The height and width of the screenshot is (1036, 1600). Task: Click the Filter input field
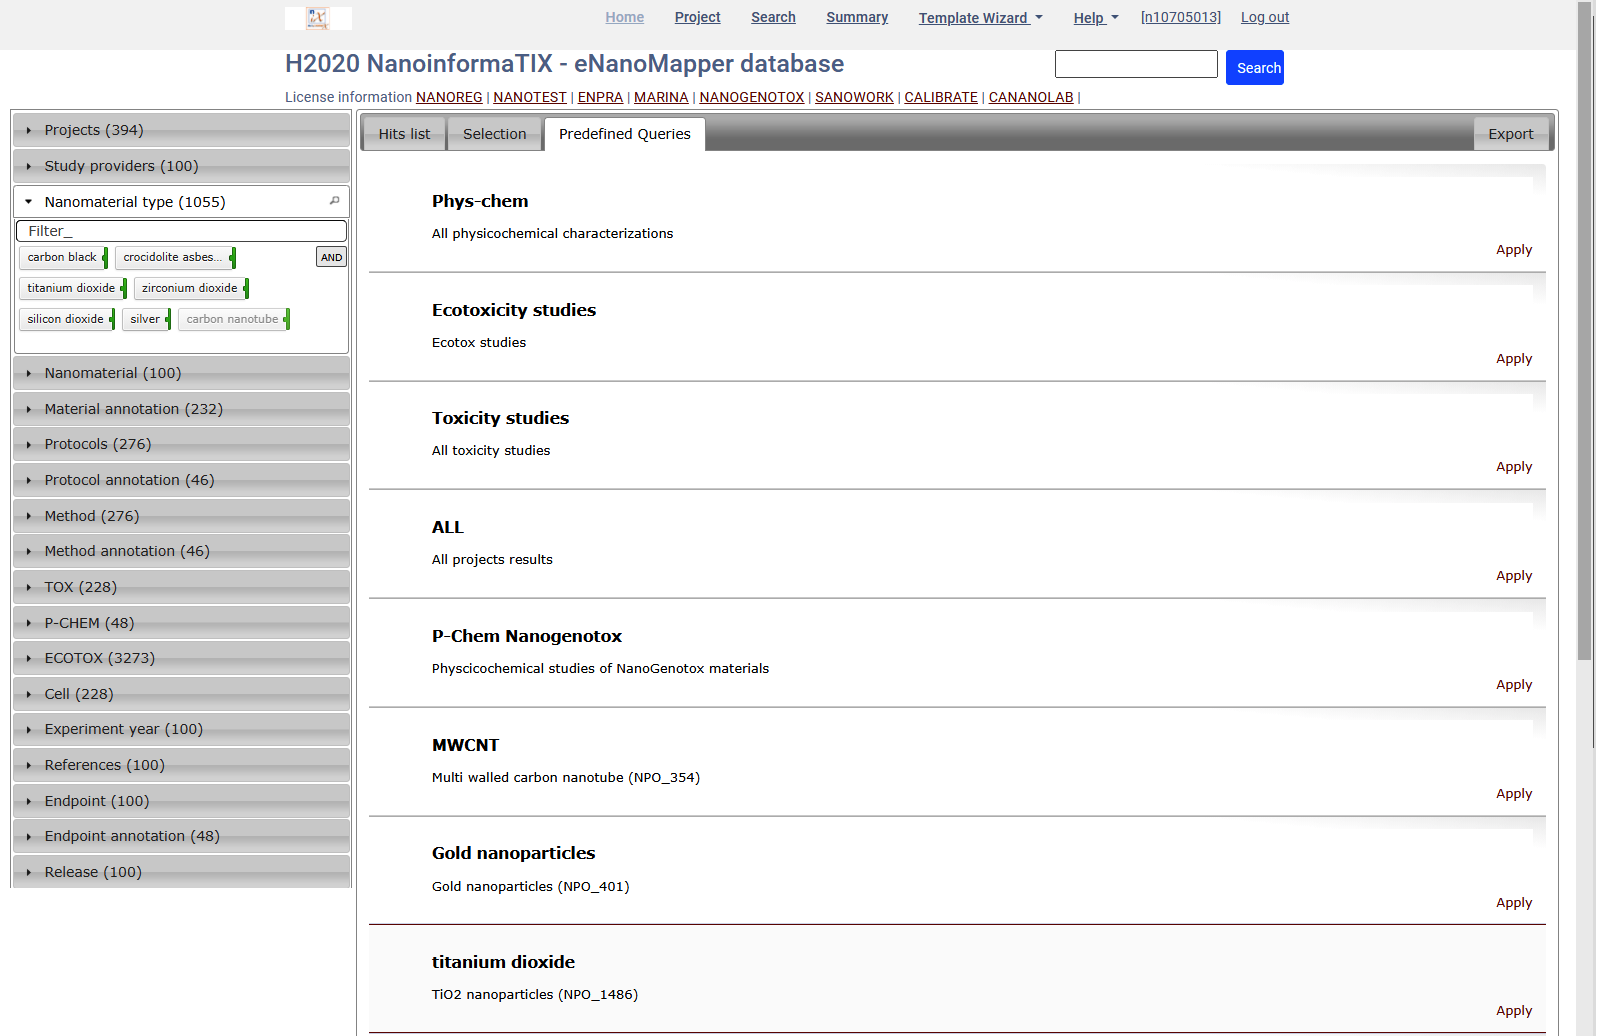[x=181, y=230]
